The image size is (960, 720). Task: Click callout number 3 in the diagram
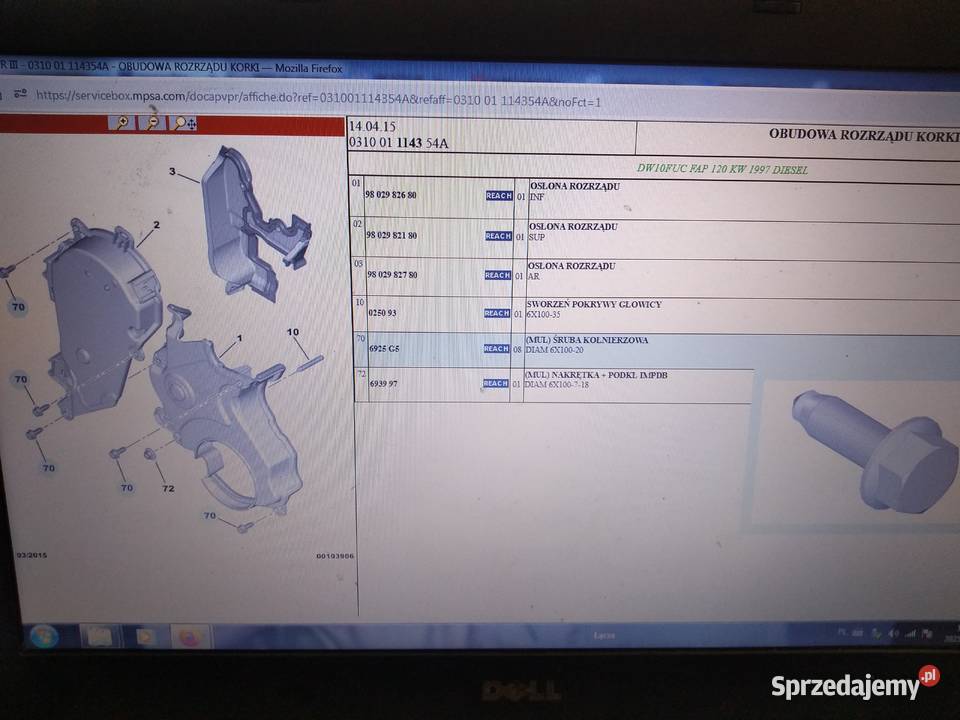click(171, 173)
